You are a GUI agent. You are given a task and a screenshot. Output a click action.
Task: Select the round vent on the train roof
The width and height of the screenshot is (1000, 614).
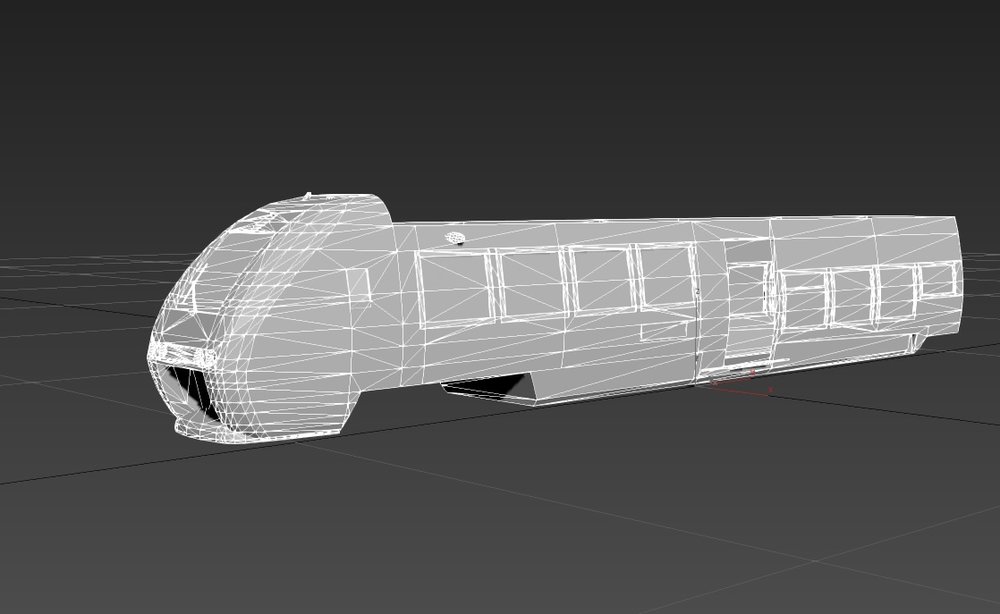(455, 238)
